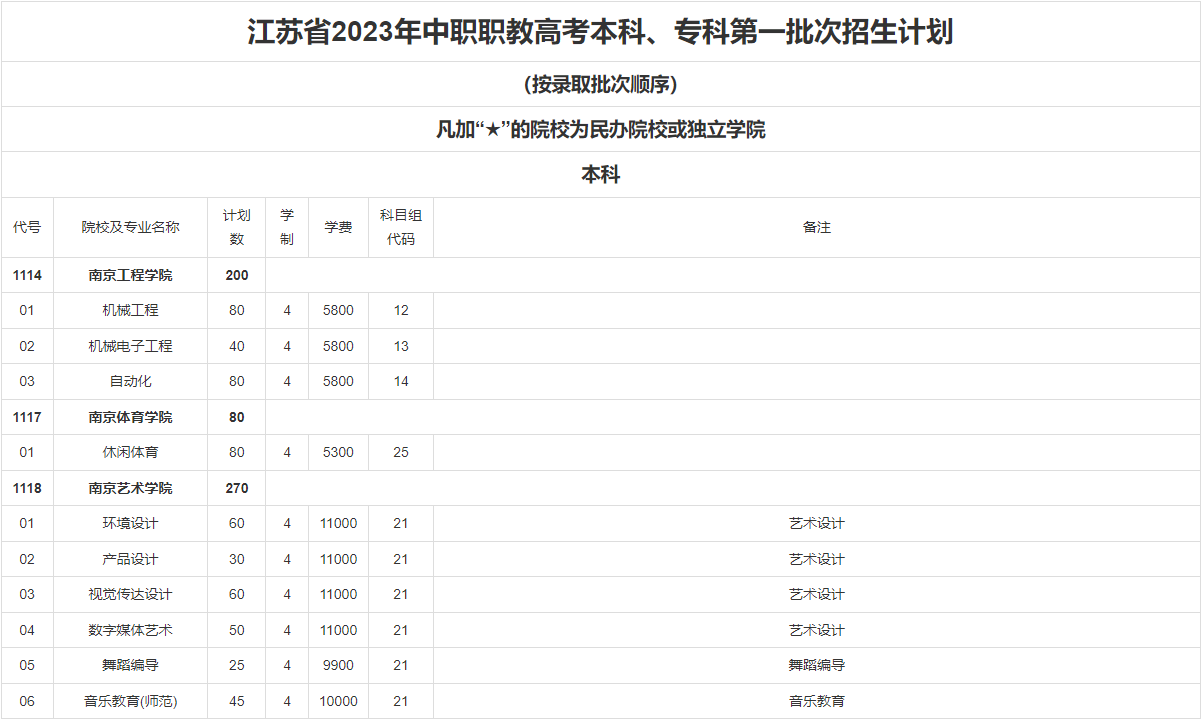Click the 舞蹈编导 remark in the 备注 column
1202x719 pixels.
pyautogui.click(x=817, y=665)
